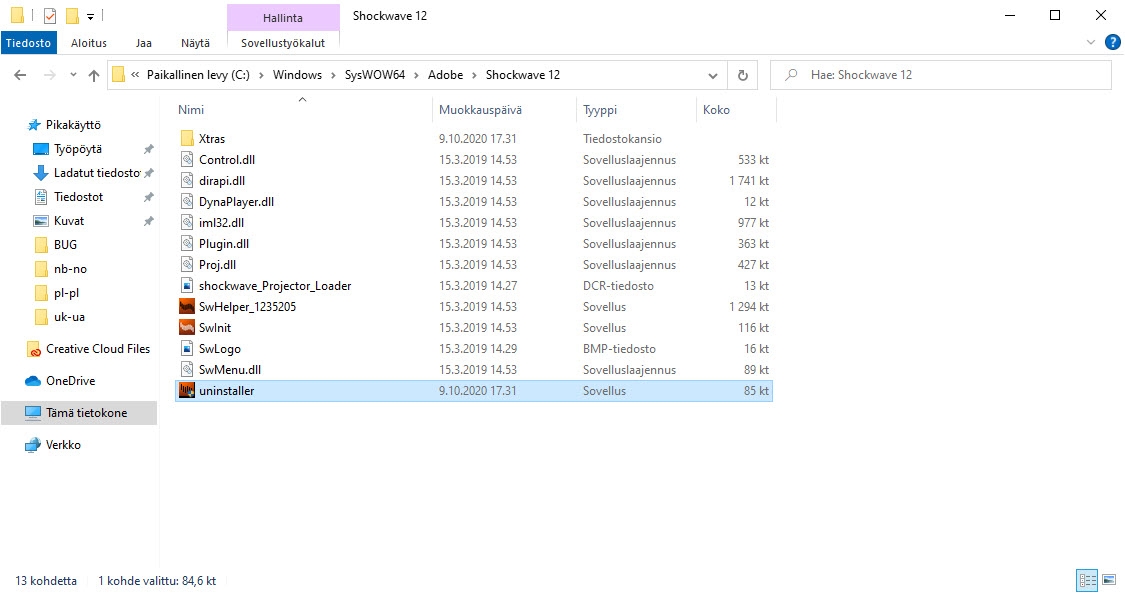This screenshot has width=1125, height=593.
Task: Open the Sovellustyökalut ribbon tab
Action: click(x=283, y=43)
